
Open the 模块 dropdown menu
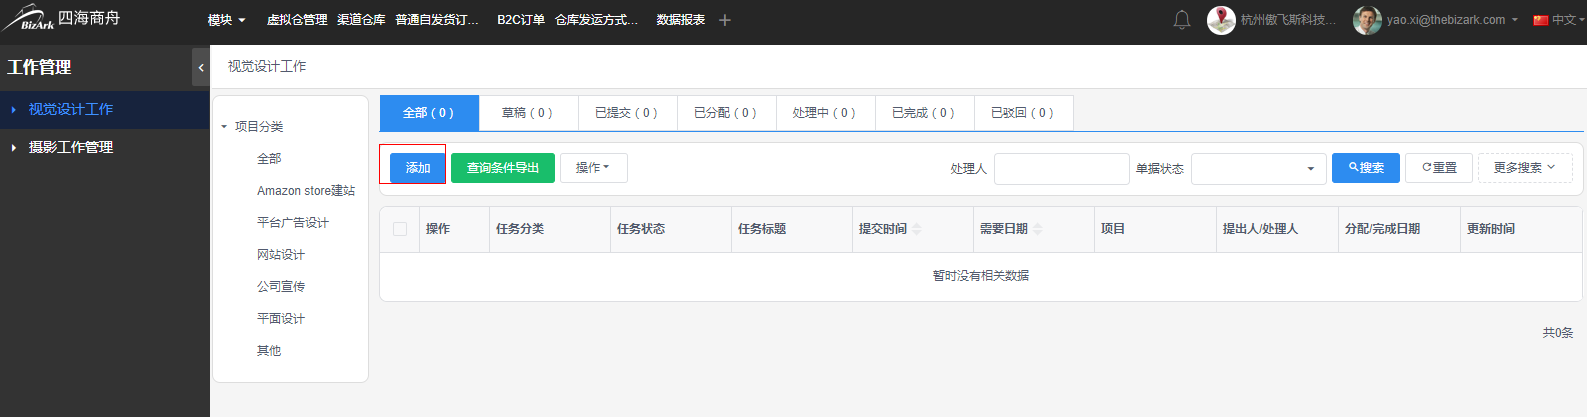point(226,20)
